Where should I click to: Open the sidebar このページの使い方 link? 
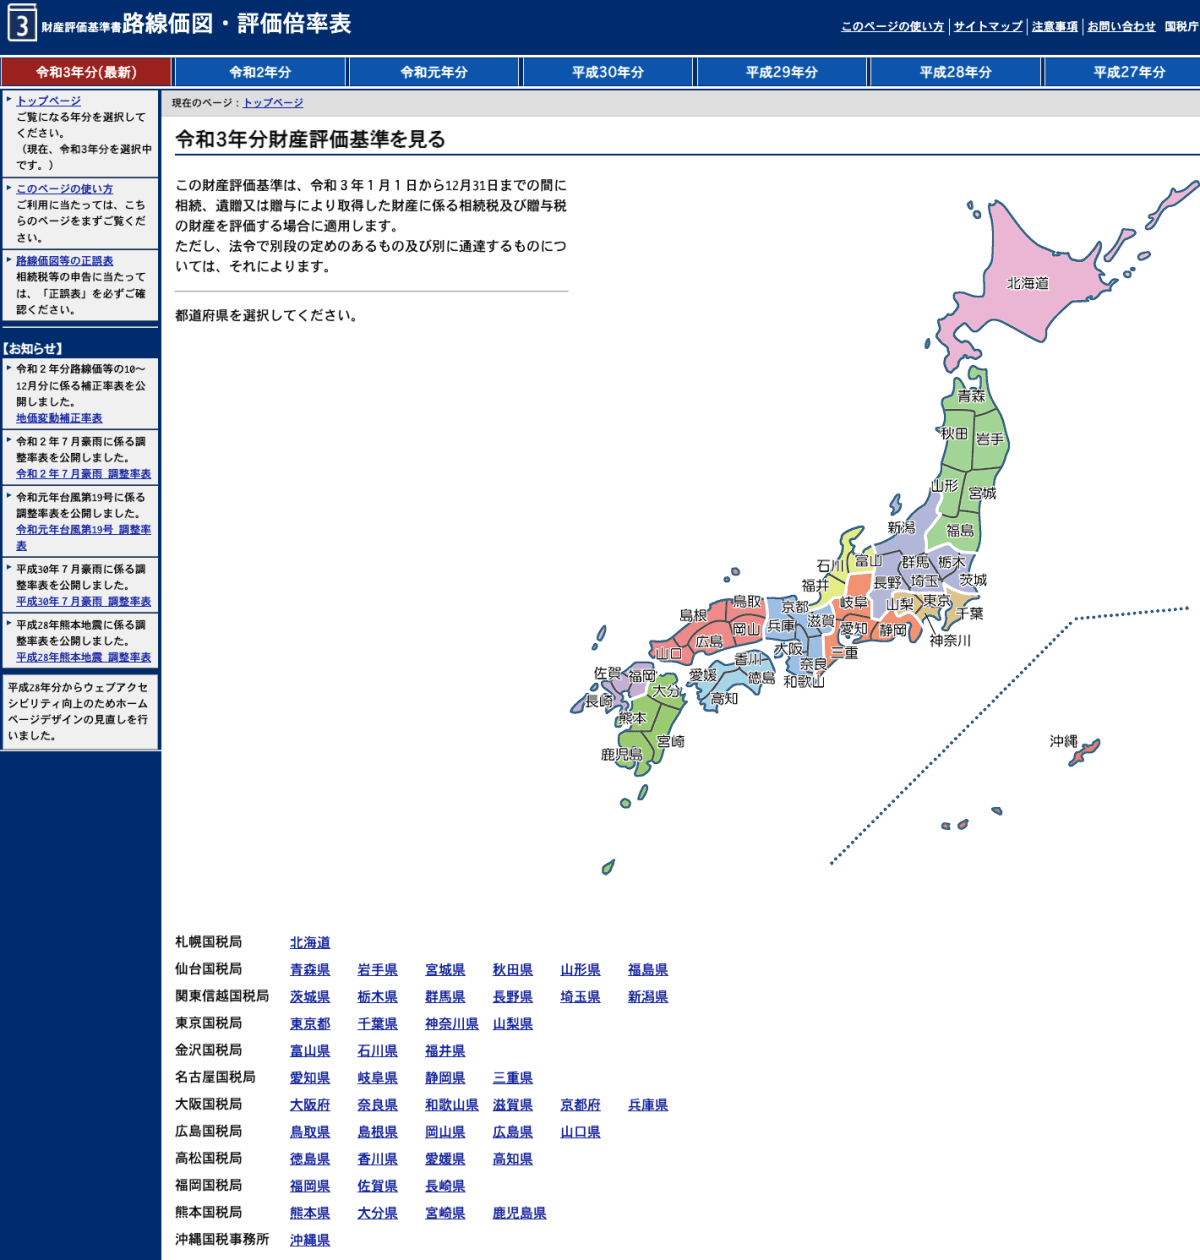[64, 189]
